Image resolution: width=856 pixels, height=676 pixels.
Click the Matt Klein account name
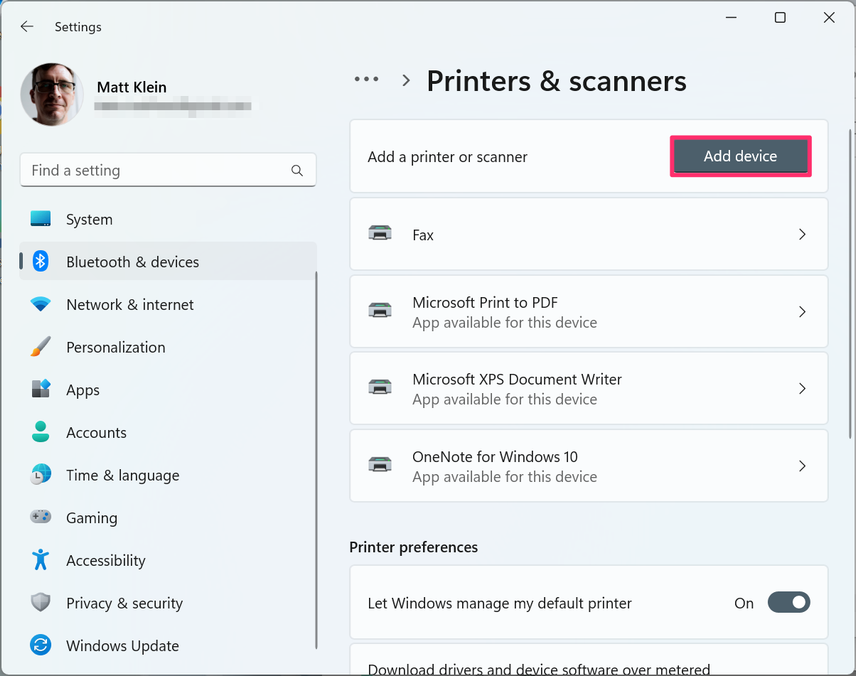[132, 87]
